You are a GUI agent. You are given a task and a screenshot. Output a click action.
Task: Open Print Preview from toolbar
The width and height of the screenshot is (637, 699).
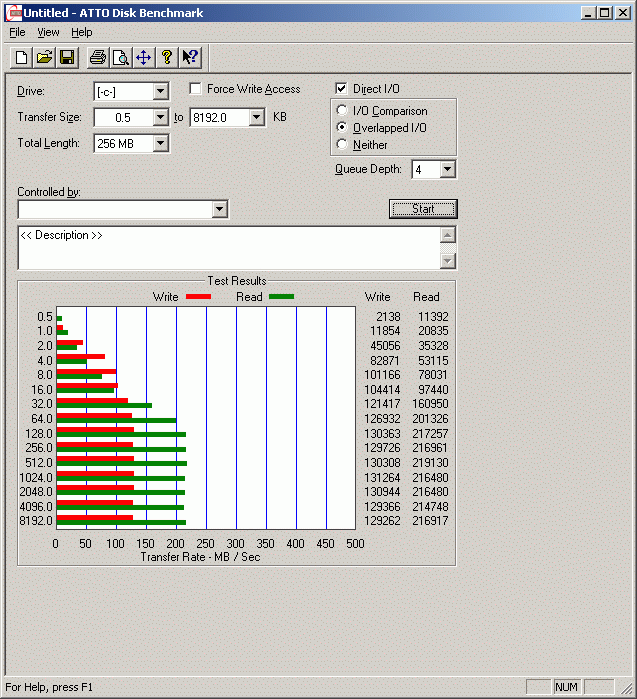click(121, 58)
